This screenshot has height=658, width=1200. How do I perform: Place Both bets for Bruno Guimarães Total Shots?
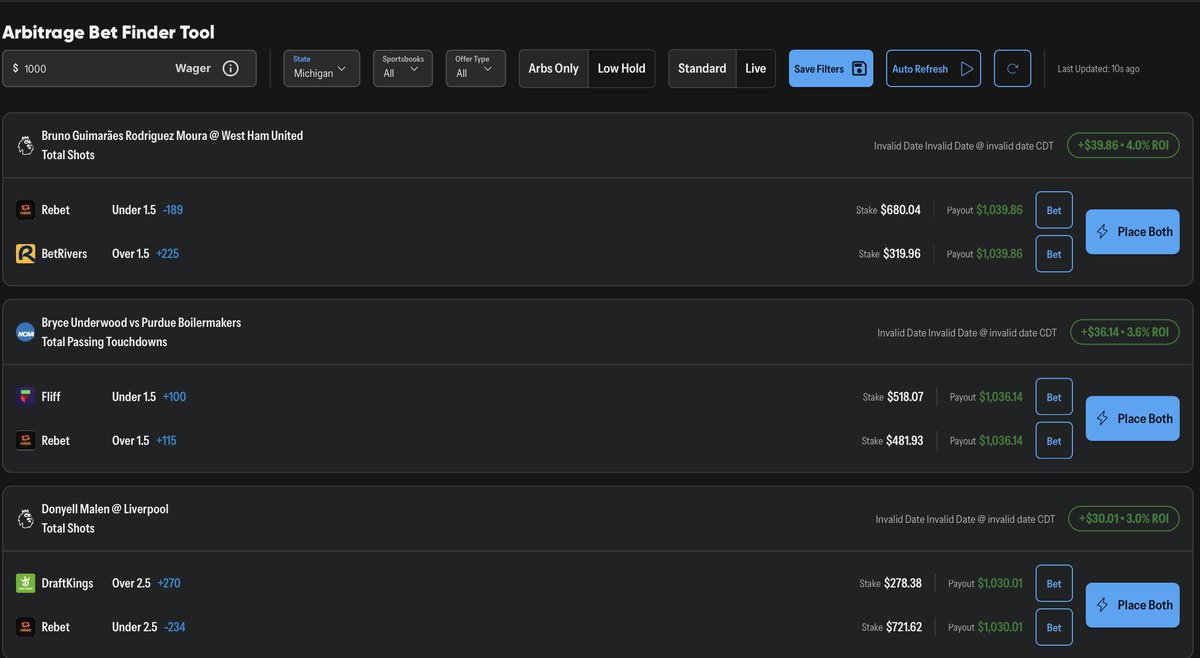point(1133,232)
